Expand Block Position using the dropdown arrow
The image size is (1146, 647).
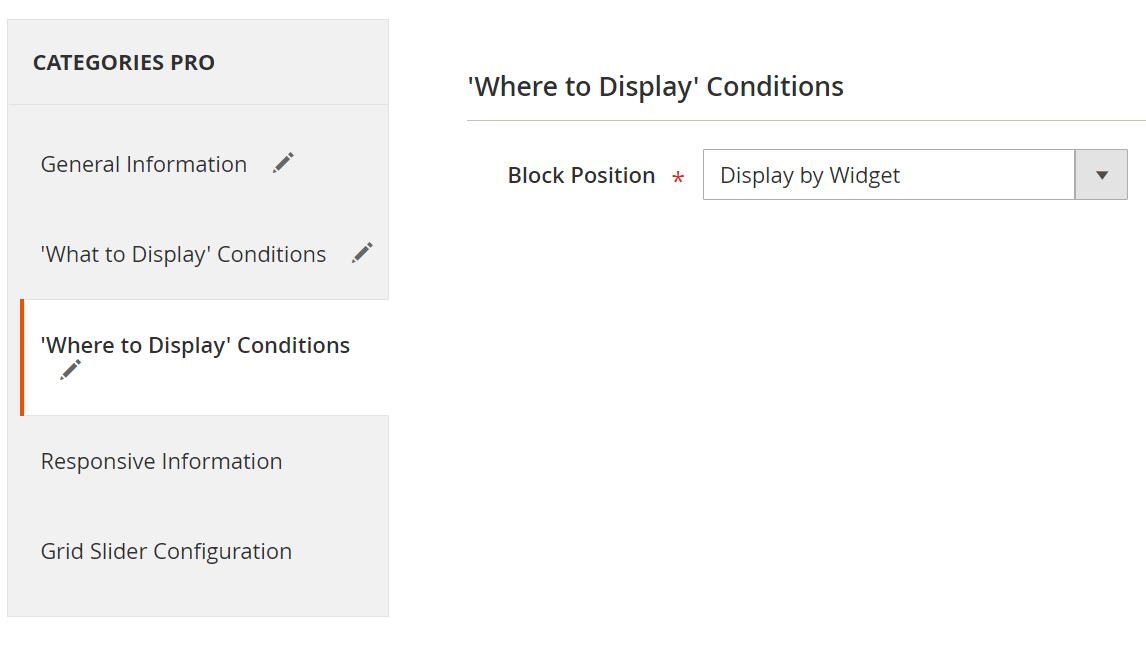click(x=1101, y=175)
